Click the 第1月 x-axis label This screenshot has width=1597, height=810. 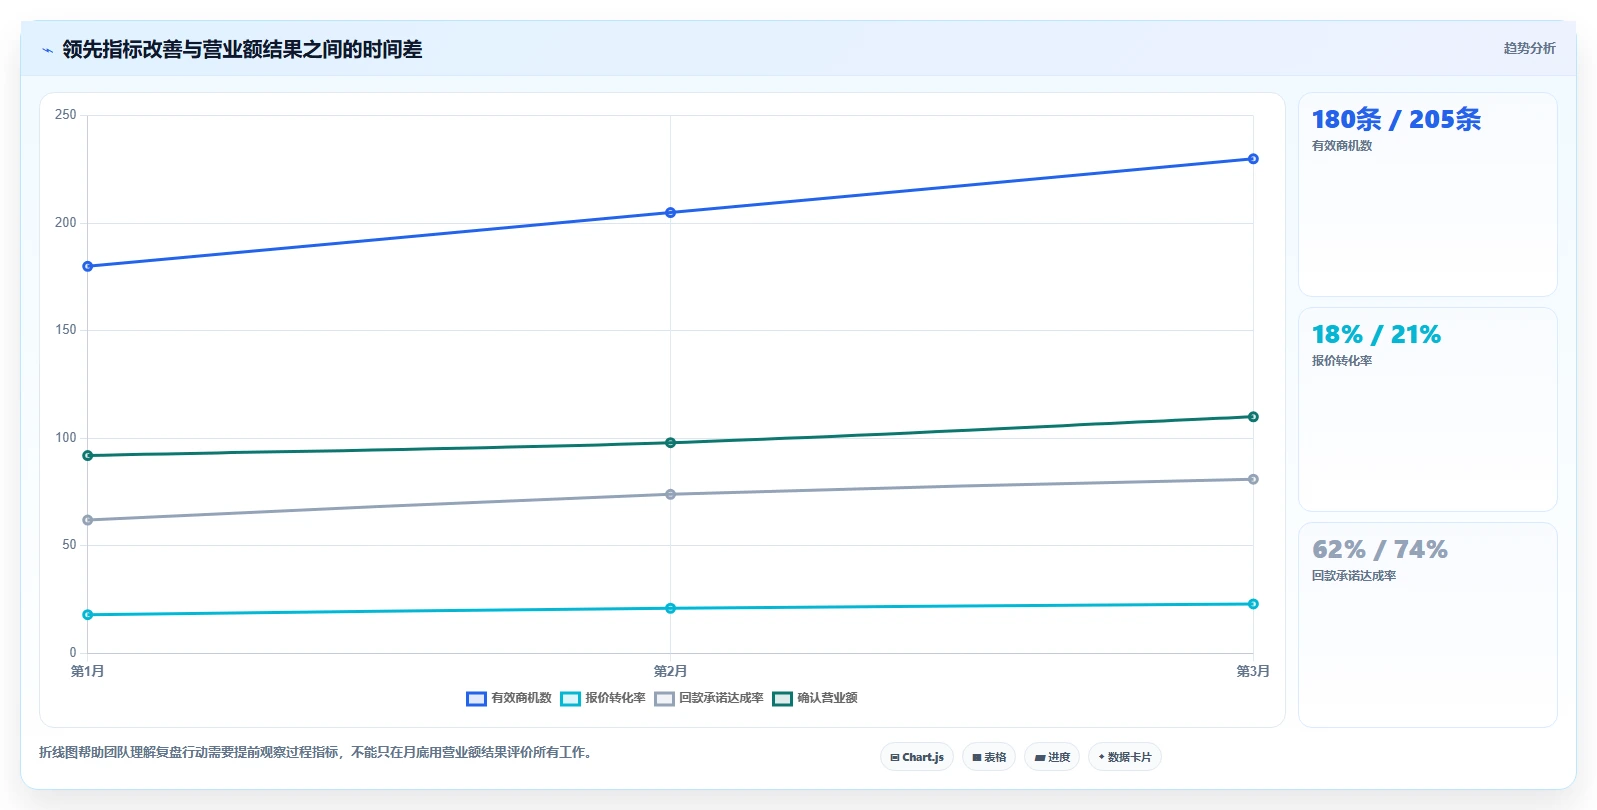pyautogui.click(x=88, y=671)
